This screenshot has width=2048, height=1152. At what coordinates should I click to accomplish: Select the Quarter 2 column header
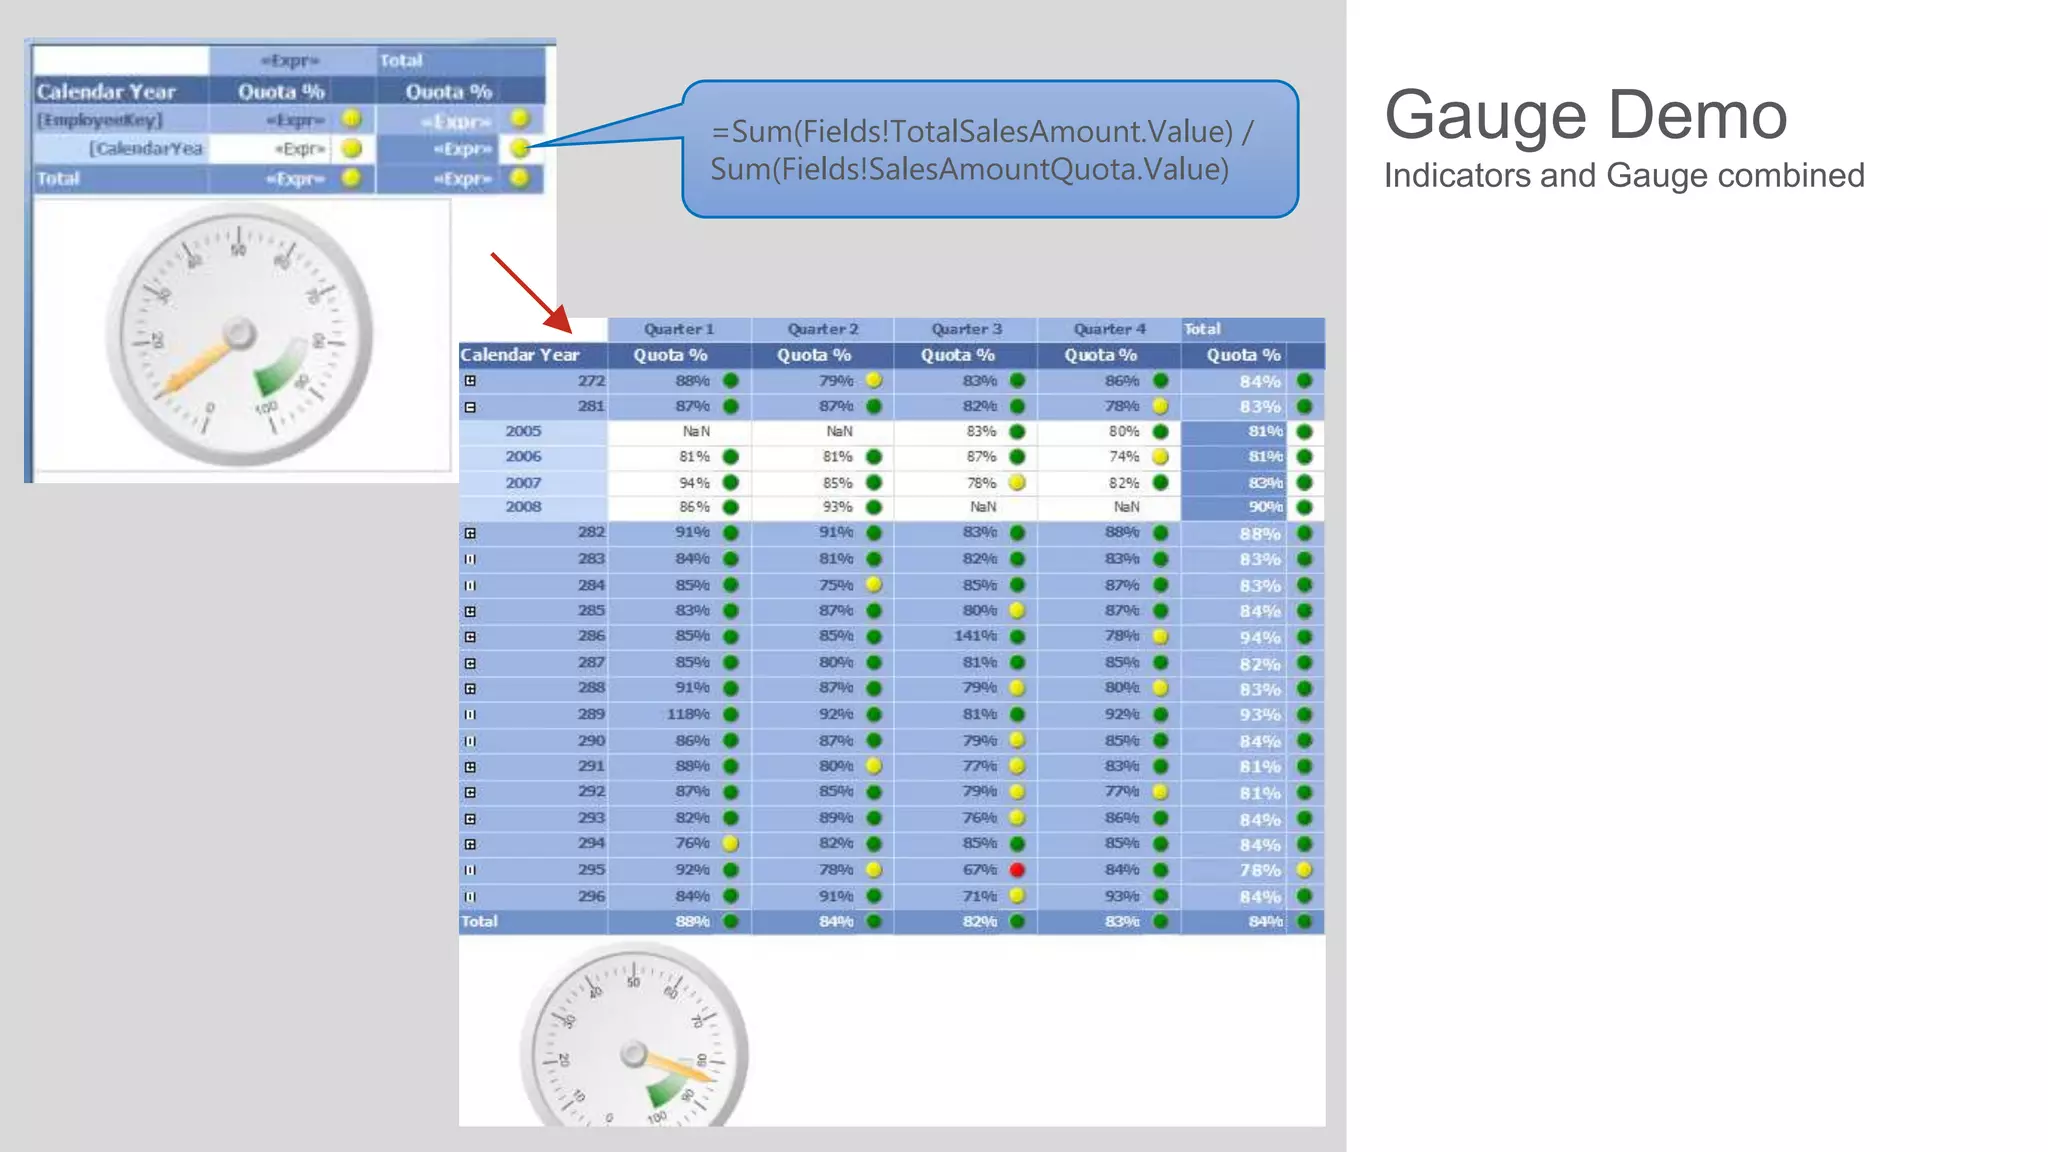[x=822, y=329]
